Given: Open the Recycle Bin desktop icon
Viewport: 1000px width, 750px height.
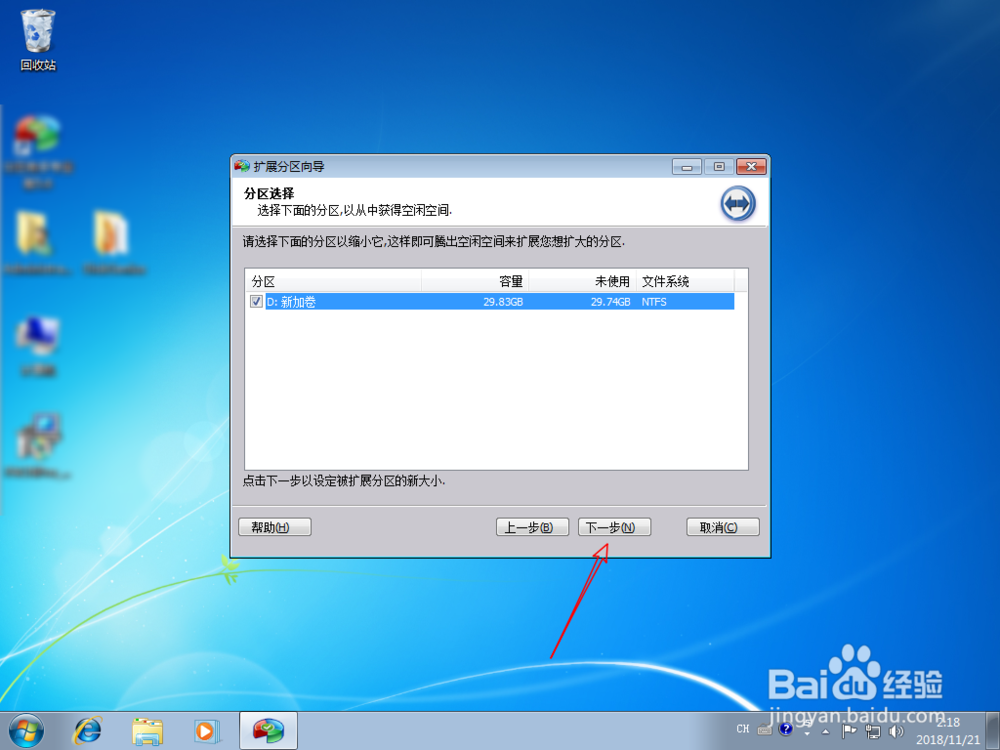Looking at the screenshot, I should (38, 40).
